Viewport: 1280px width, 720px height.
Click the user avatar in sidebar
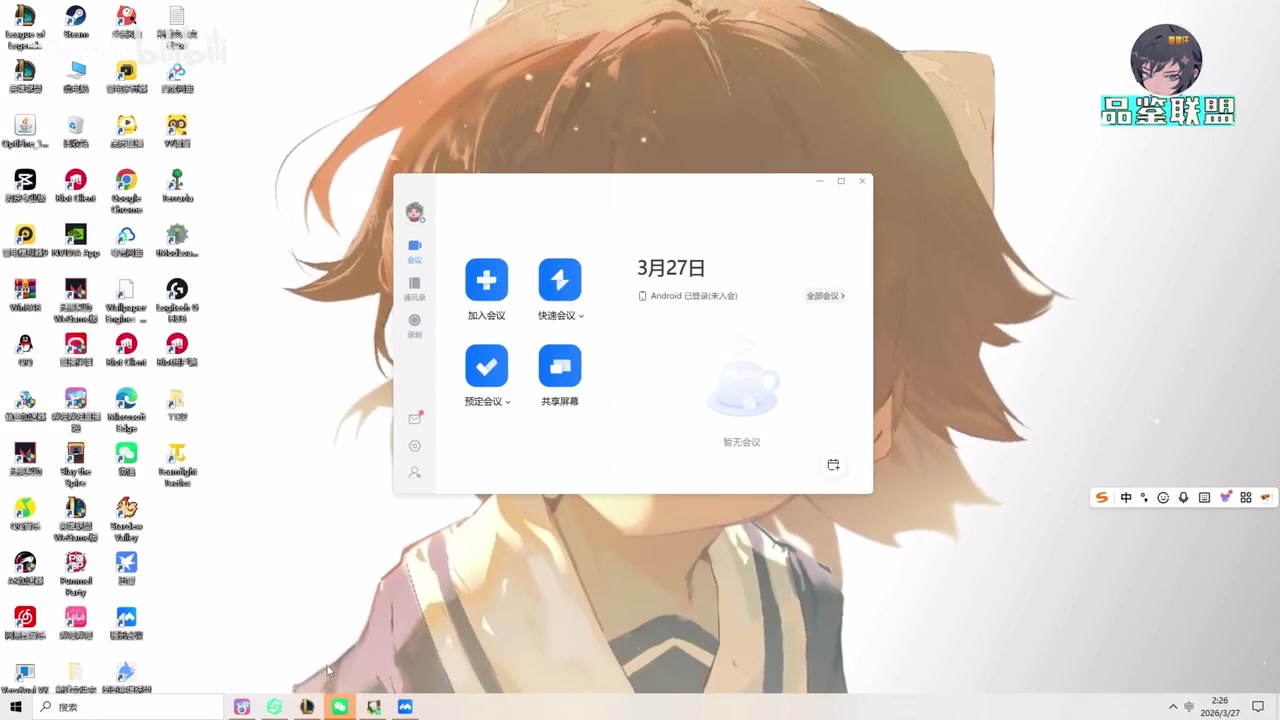[x=415, y=212]
